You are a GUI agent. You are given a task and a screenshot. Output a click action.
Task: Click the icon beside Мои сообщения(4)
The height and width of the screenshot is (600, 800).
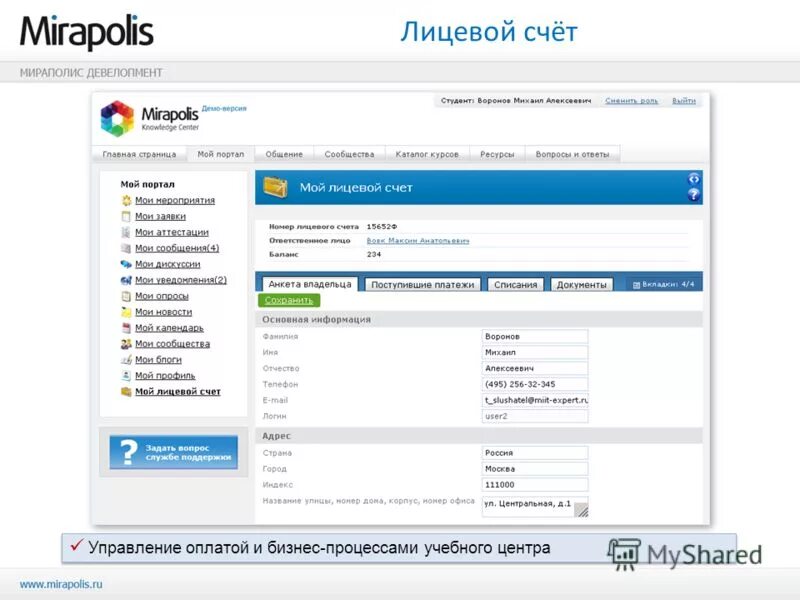click(126, 248)
